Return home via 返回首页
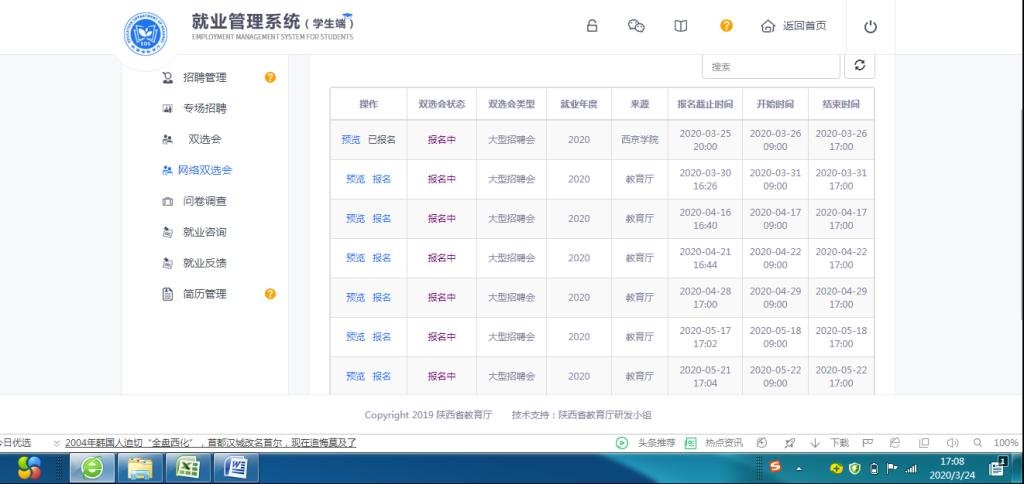Viewport: 1024px width, 484px height. tap(794, 26)
